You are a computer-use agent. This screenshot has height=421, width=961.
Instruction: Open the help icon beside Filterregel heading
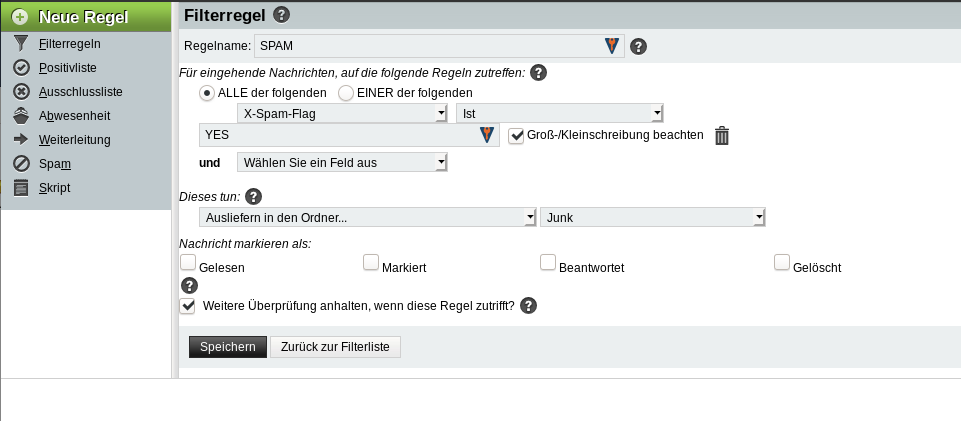pos(282,14)
